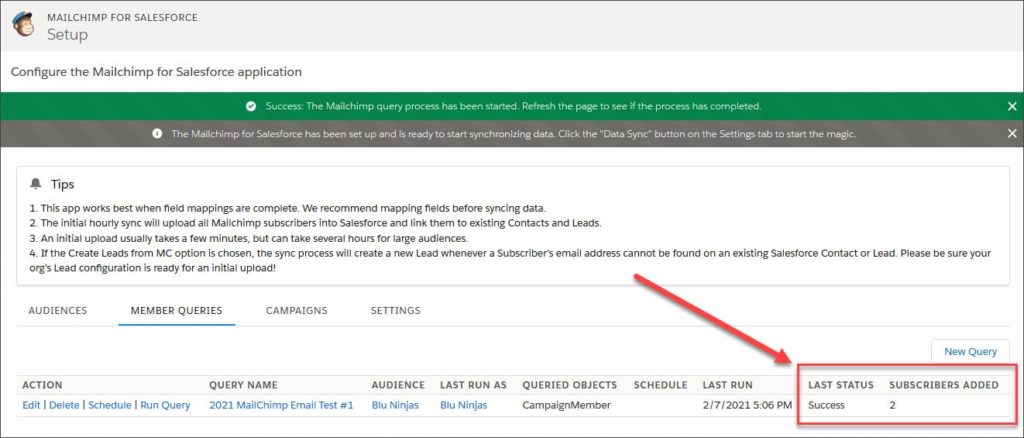Click the bell icon beside Tips

pos(36,184)
